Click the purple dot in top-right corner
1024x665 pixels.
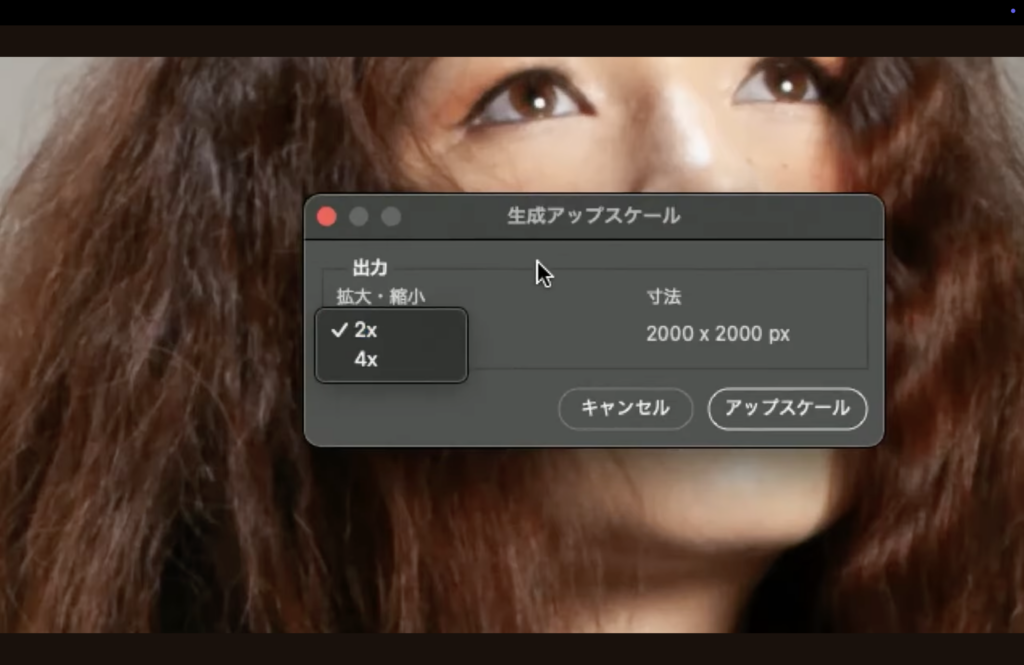[x=1011, y=10]
